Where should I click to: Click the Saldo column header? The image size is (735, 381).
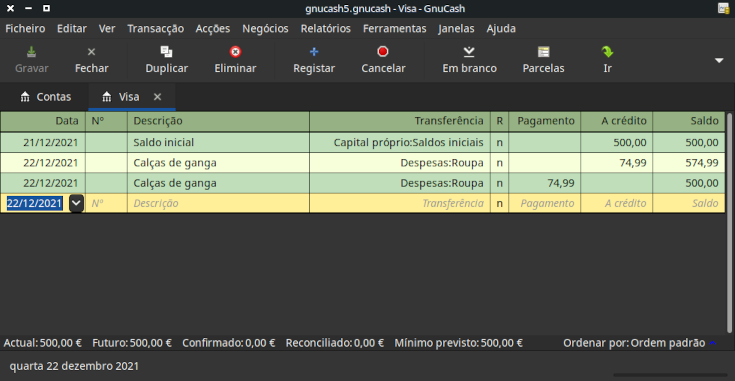[689, 121]
